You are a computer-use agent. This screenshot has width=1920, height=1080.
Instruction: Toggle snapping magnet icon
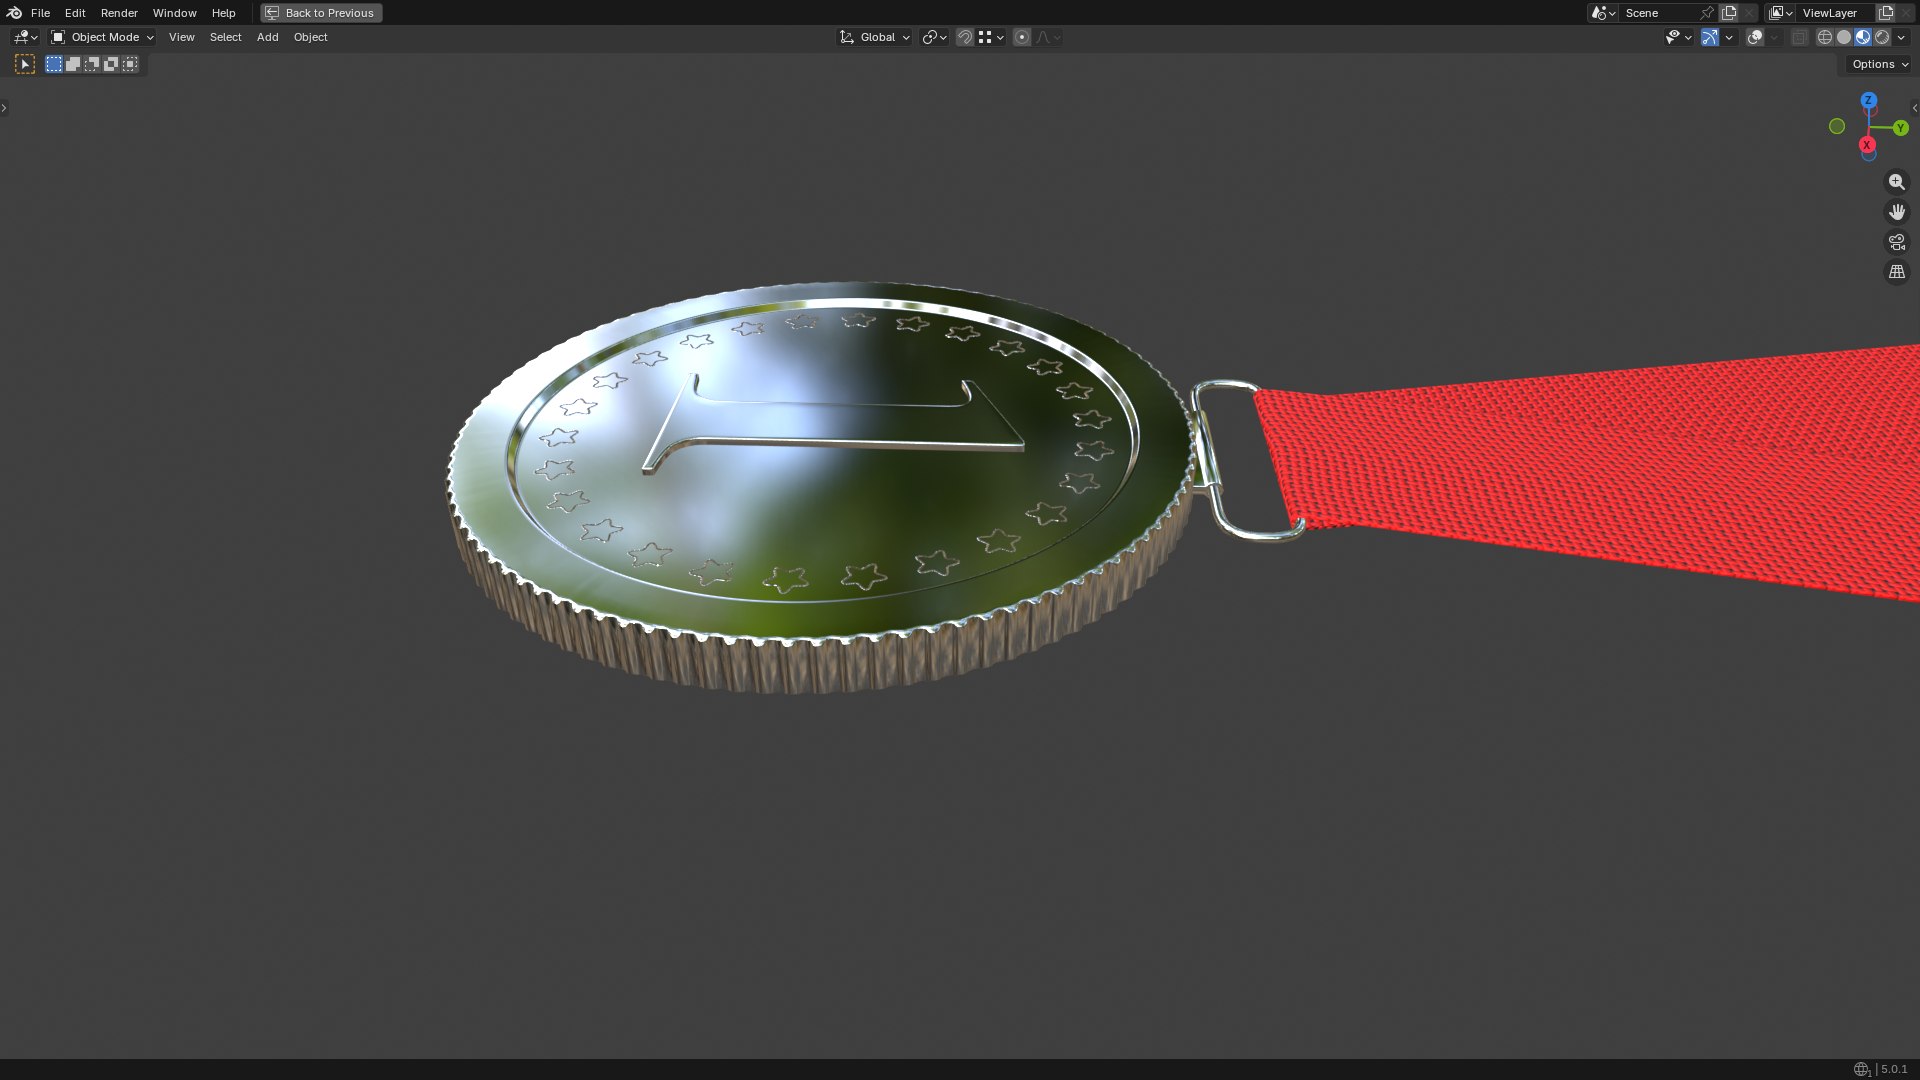(965, 37)
